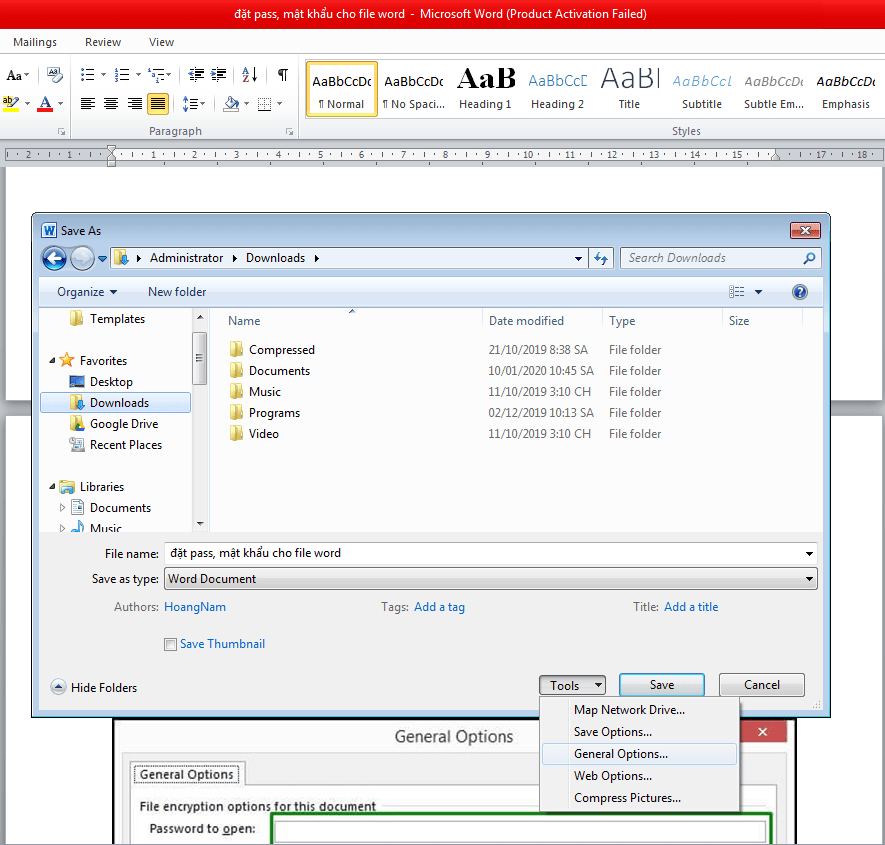
Task: Select Recent Places in navigation pane
Action: 116,445
